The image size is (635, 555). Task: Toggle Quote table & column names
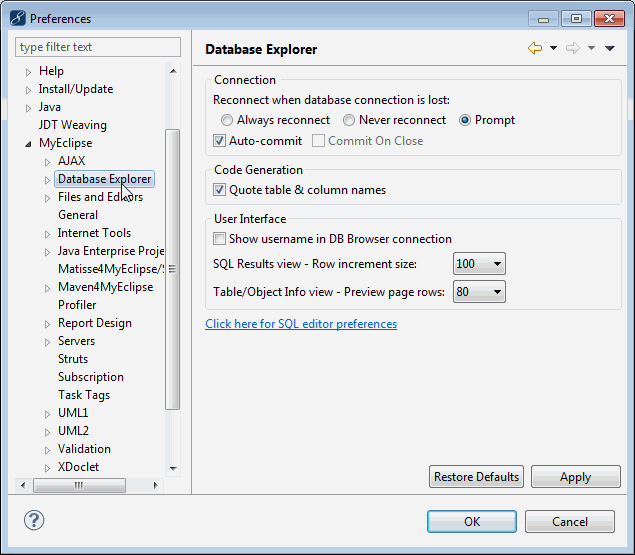coord(220,190)
